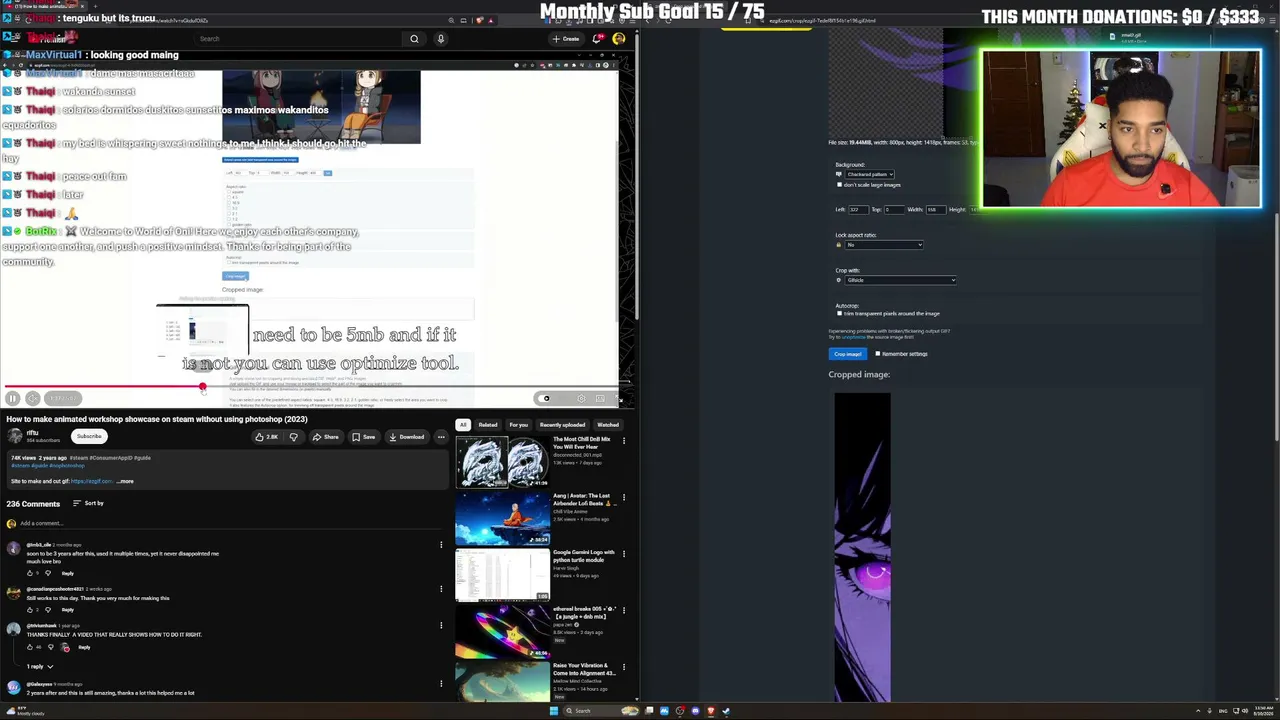Click the YouTube Create button

tap(566, 39)
